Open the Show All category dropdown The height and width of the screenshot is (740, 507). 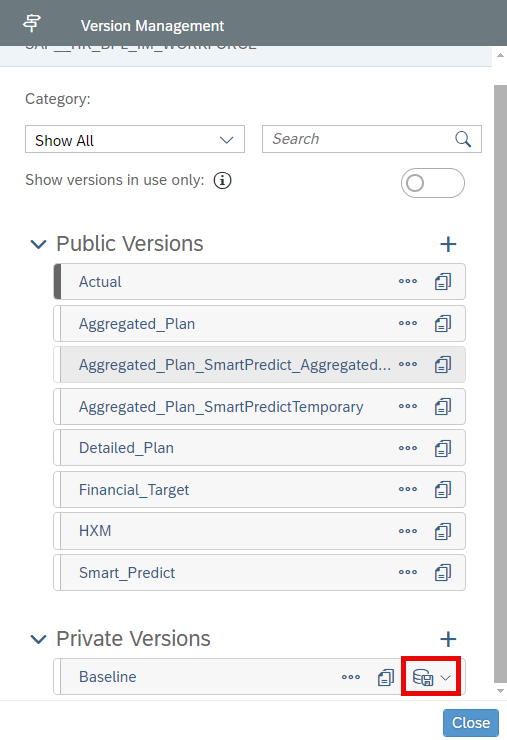point(135,139)
